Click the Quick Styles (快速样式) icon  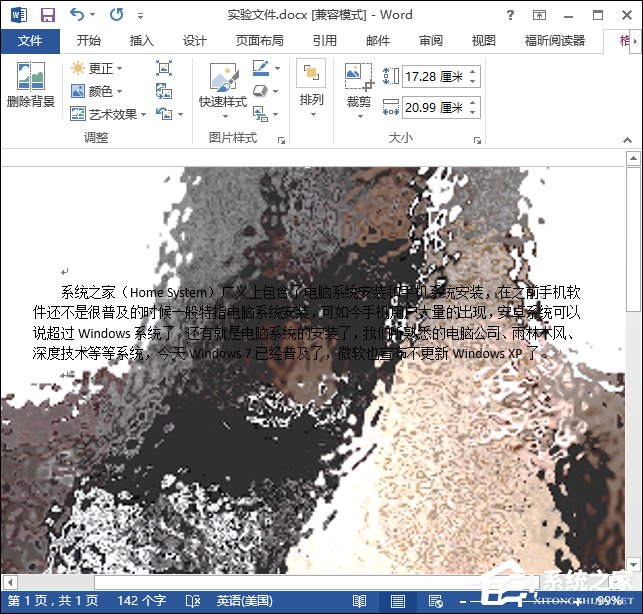222,78
